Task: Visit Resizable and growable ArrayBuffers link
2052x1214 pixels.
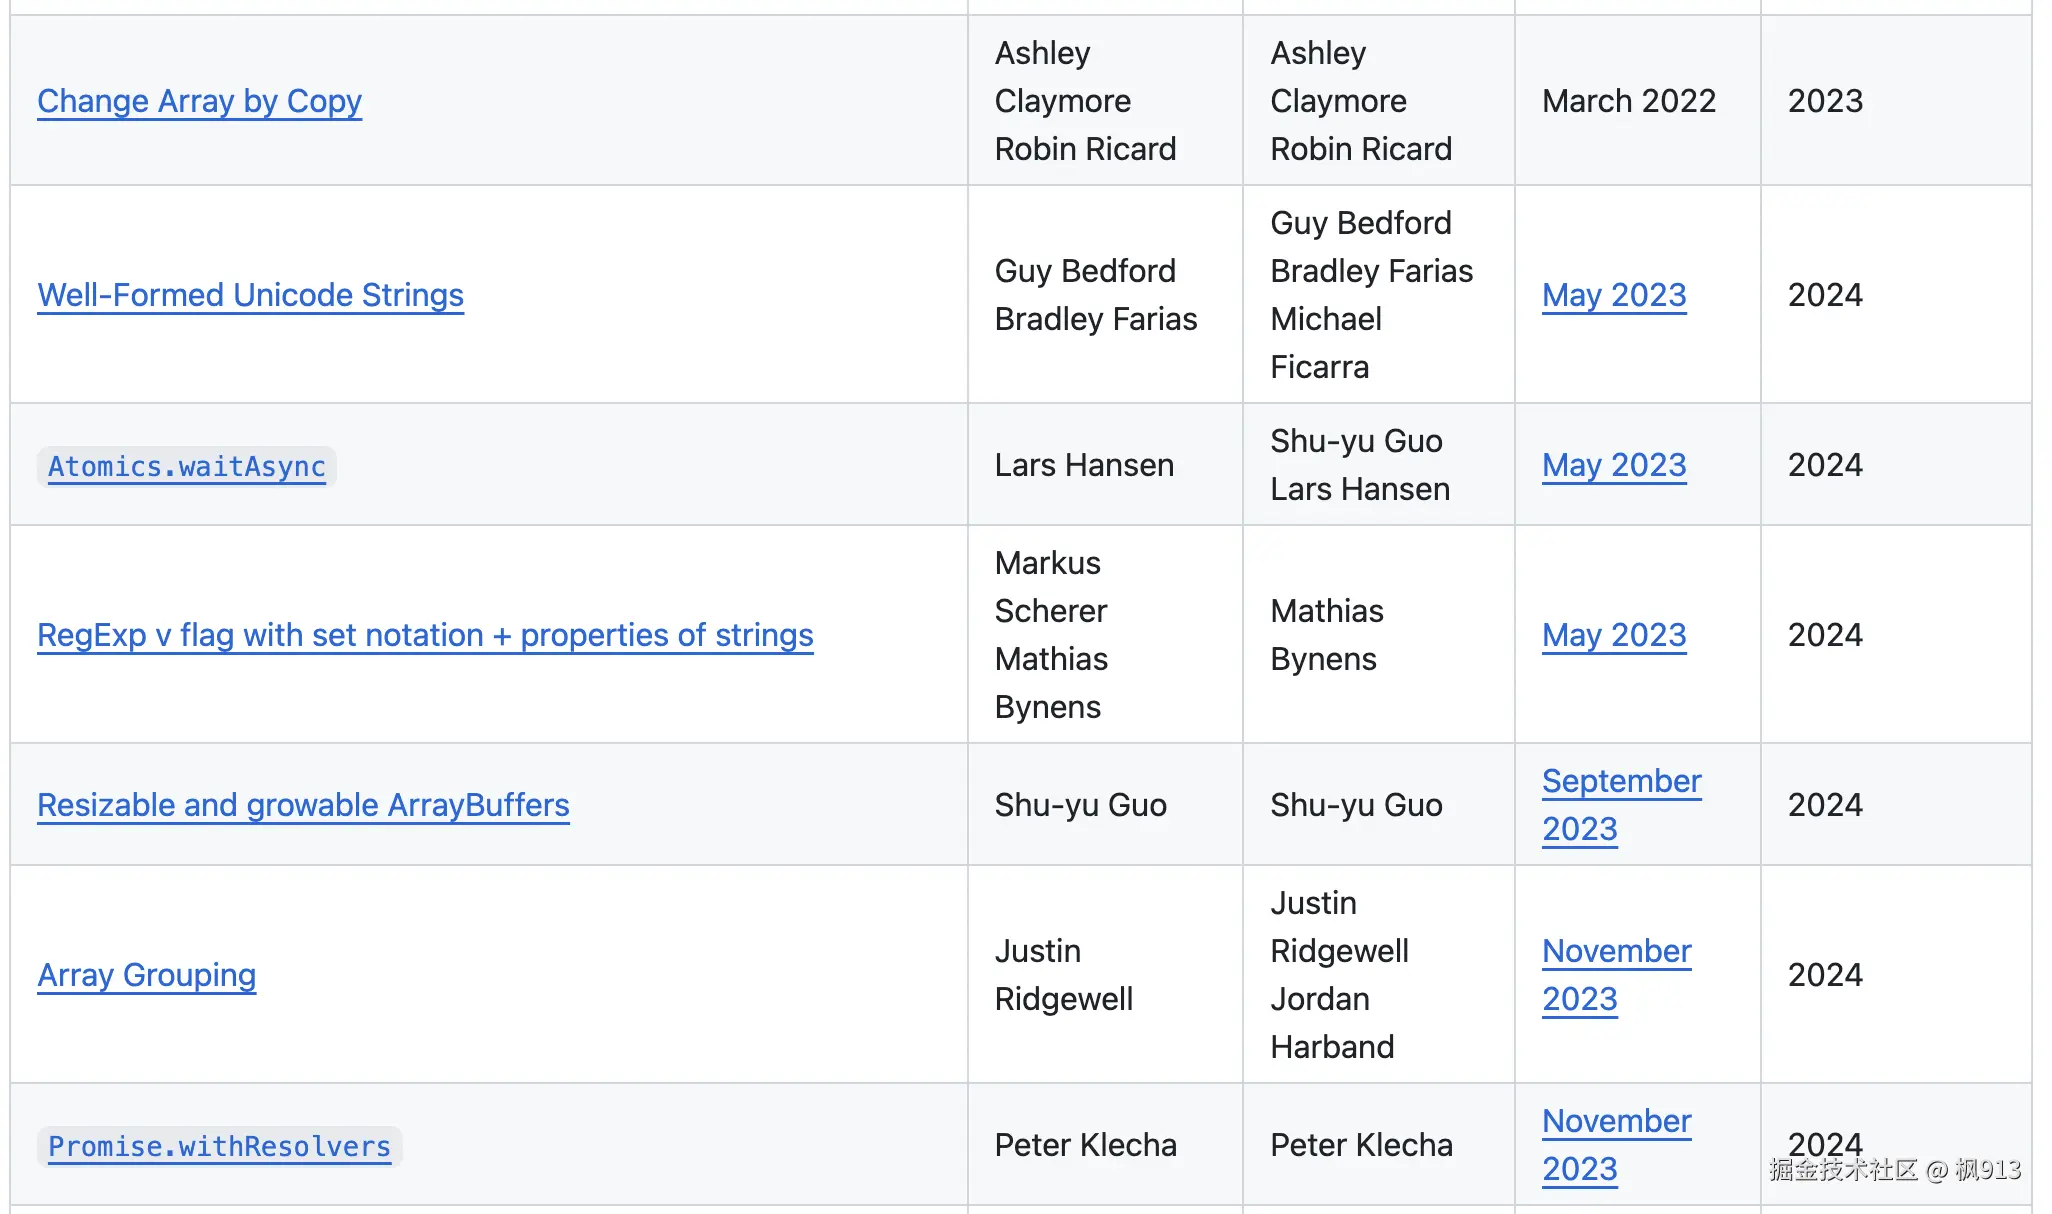Action: tap(303, 805)
